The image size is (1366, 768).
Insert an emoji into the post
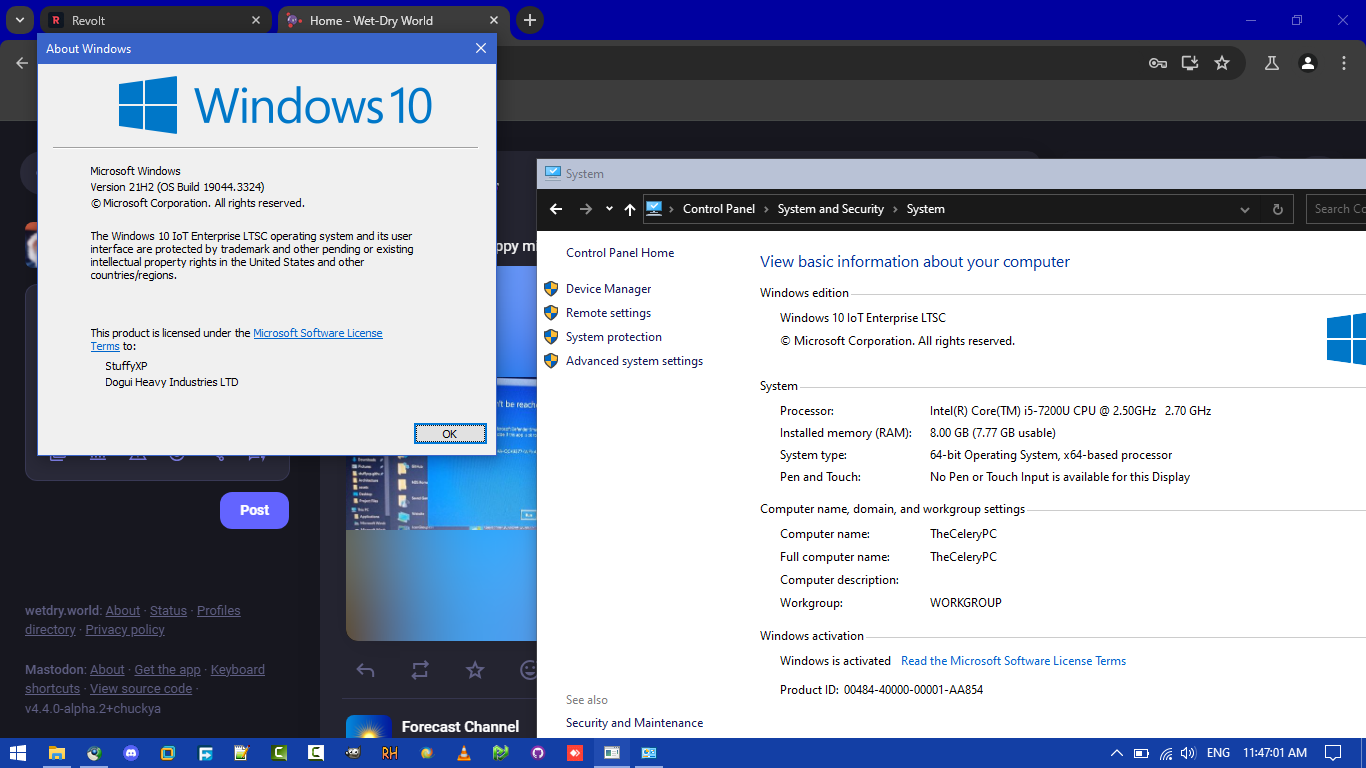[x=176, y=456]
